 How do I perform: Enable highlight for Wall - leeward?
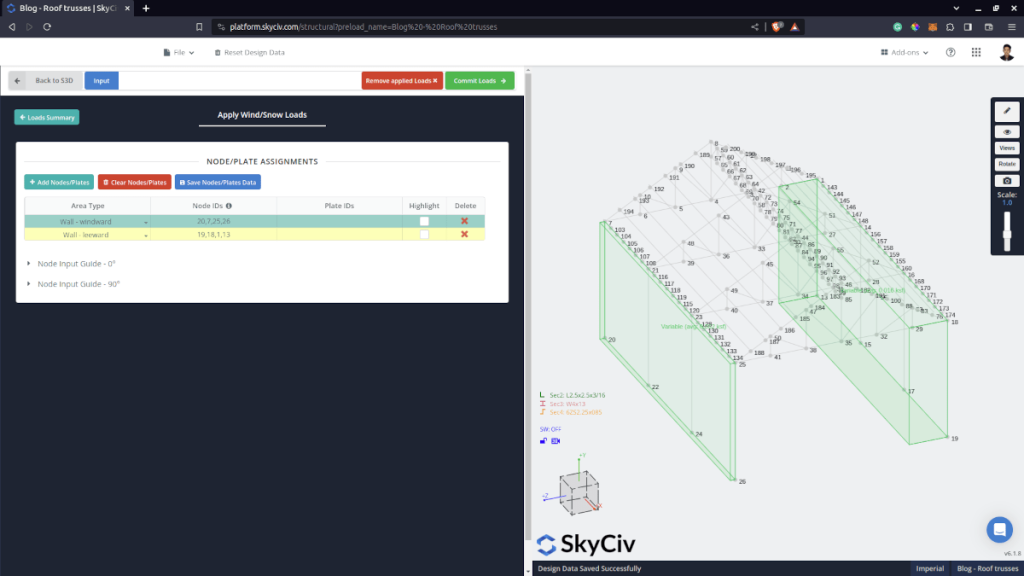coord(424,234)
